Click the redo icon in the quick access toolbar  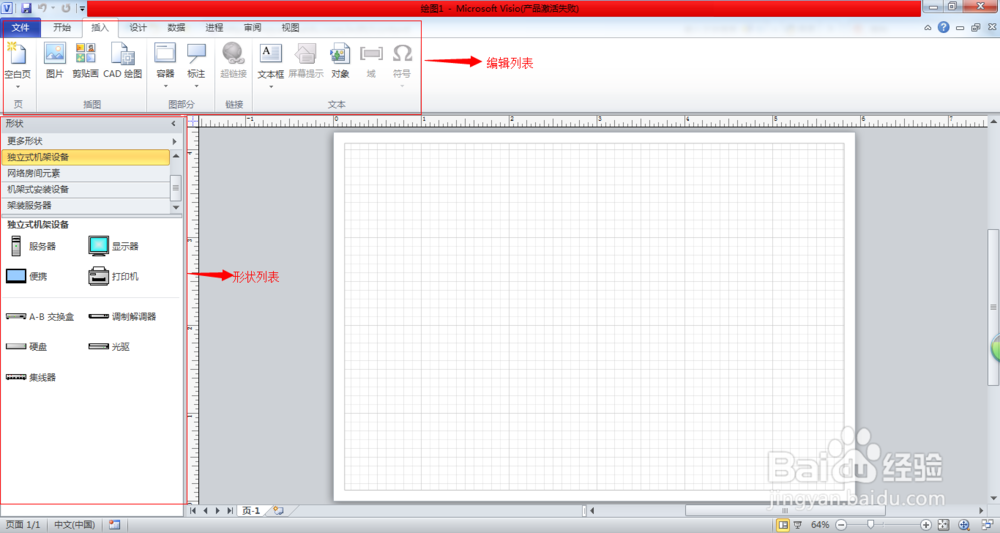66,8
